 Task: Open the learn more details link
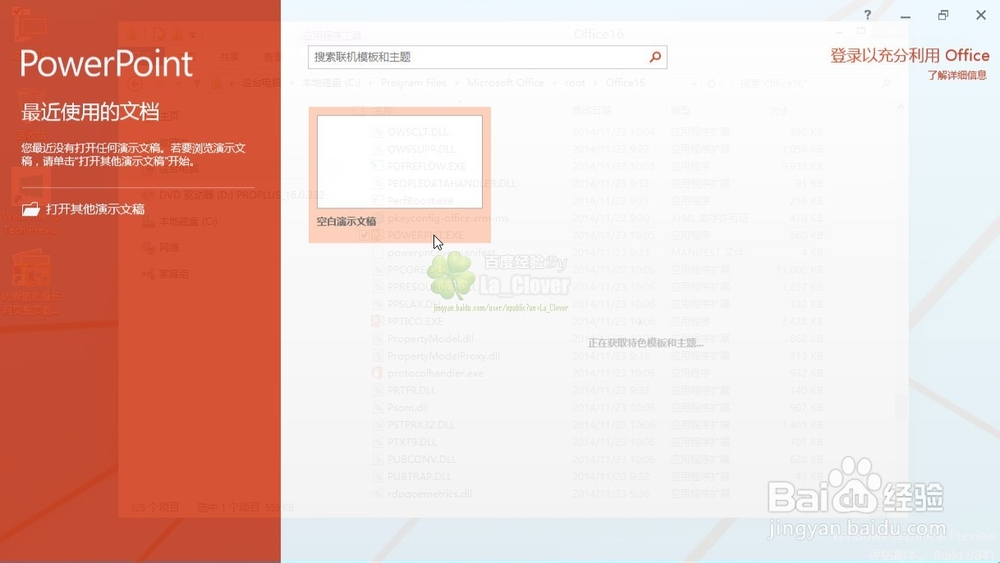tap(957, 75)
